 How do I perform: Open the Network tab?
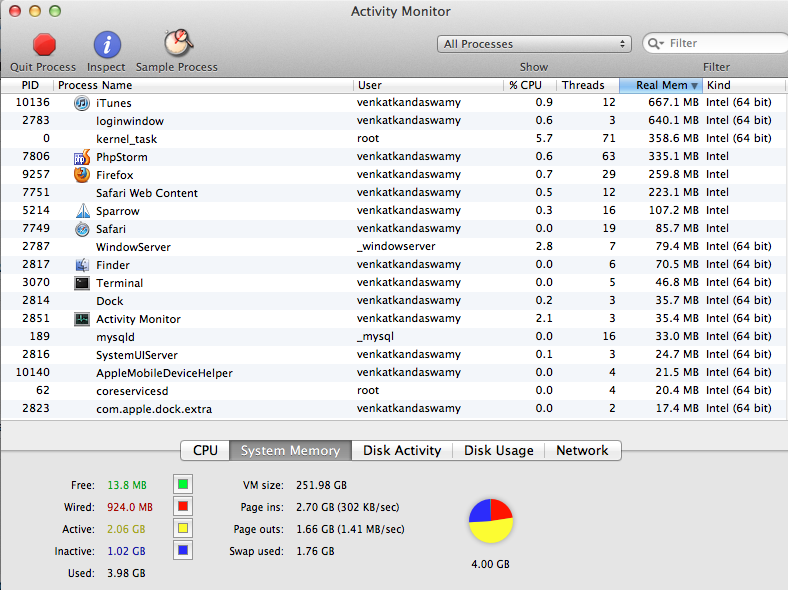[582, 450]
